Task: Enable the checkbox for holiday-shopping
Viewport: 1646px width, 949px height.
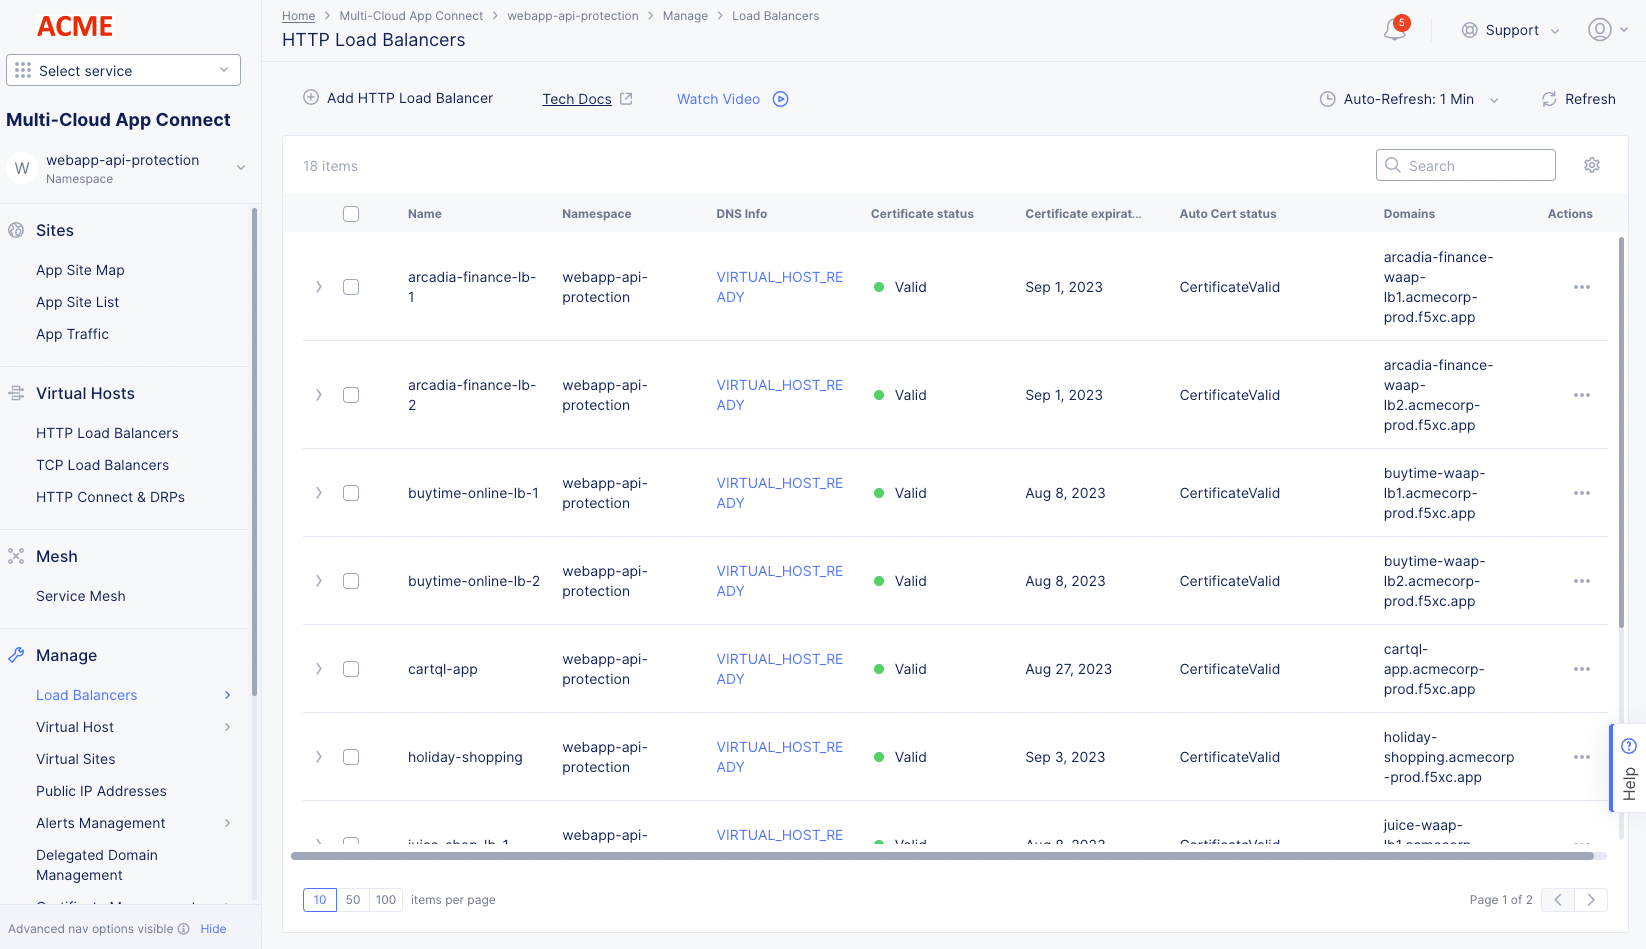Action: 351,757
